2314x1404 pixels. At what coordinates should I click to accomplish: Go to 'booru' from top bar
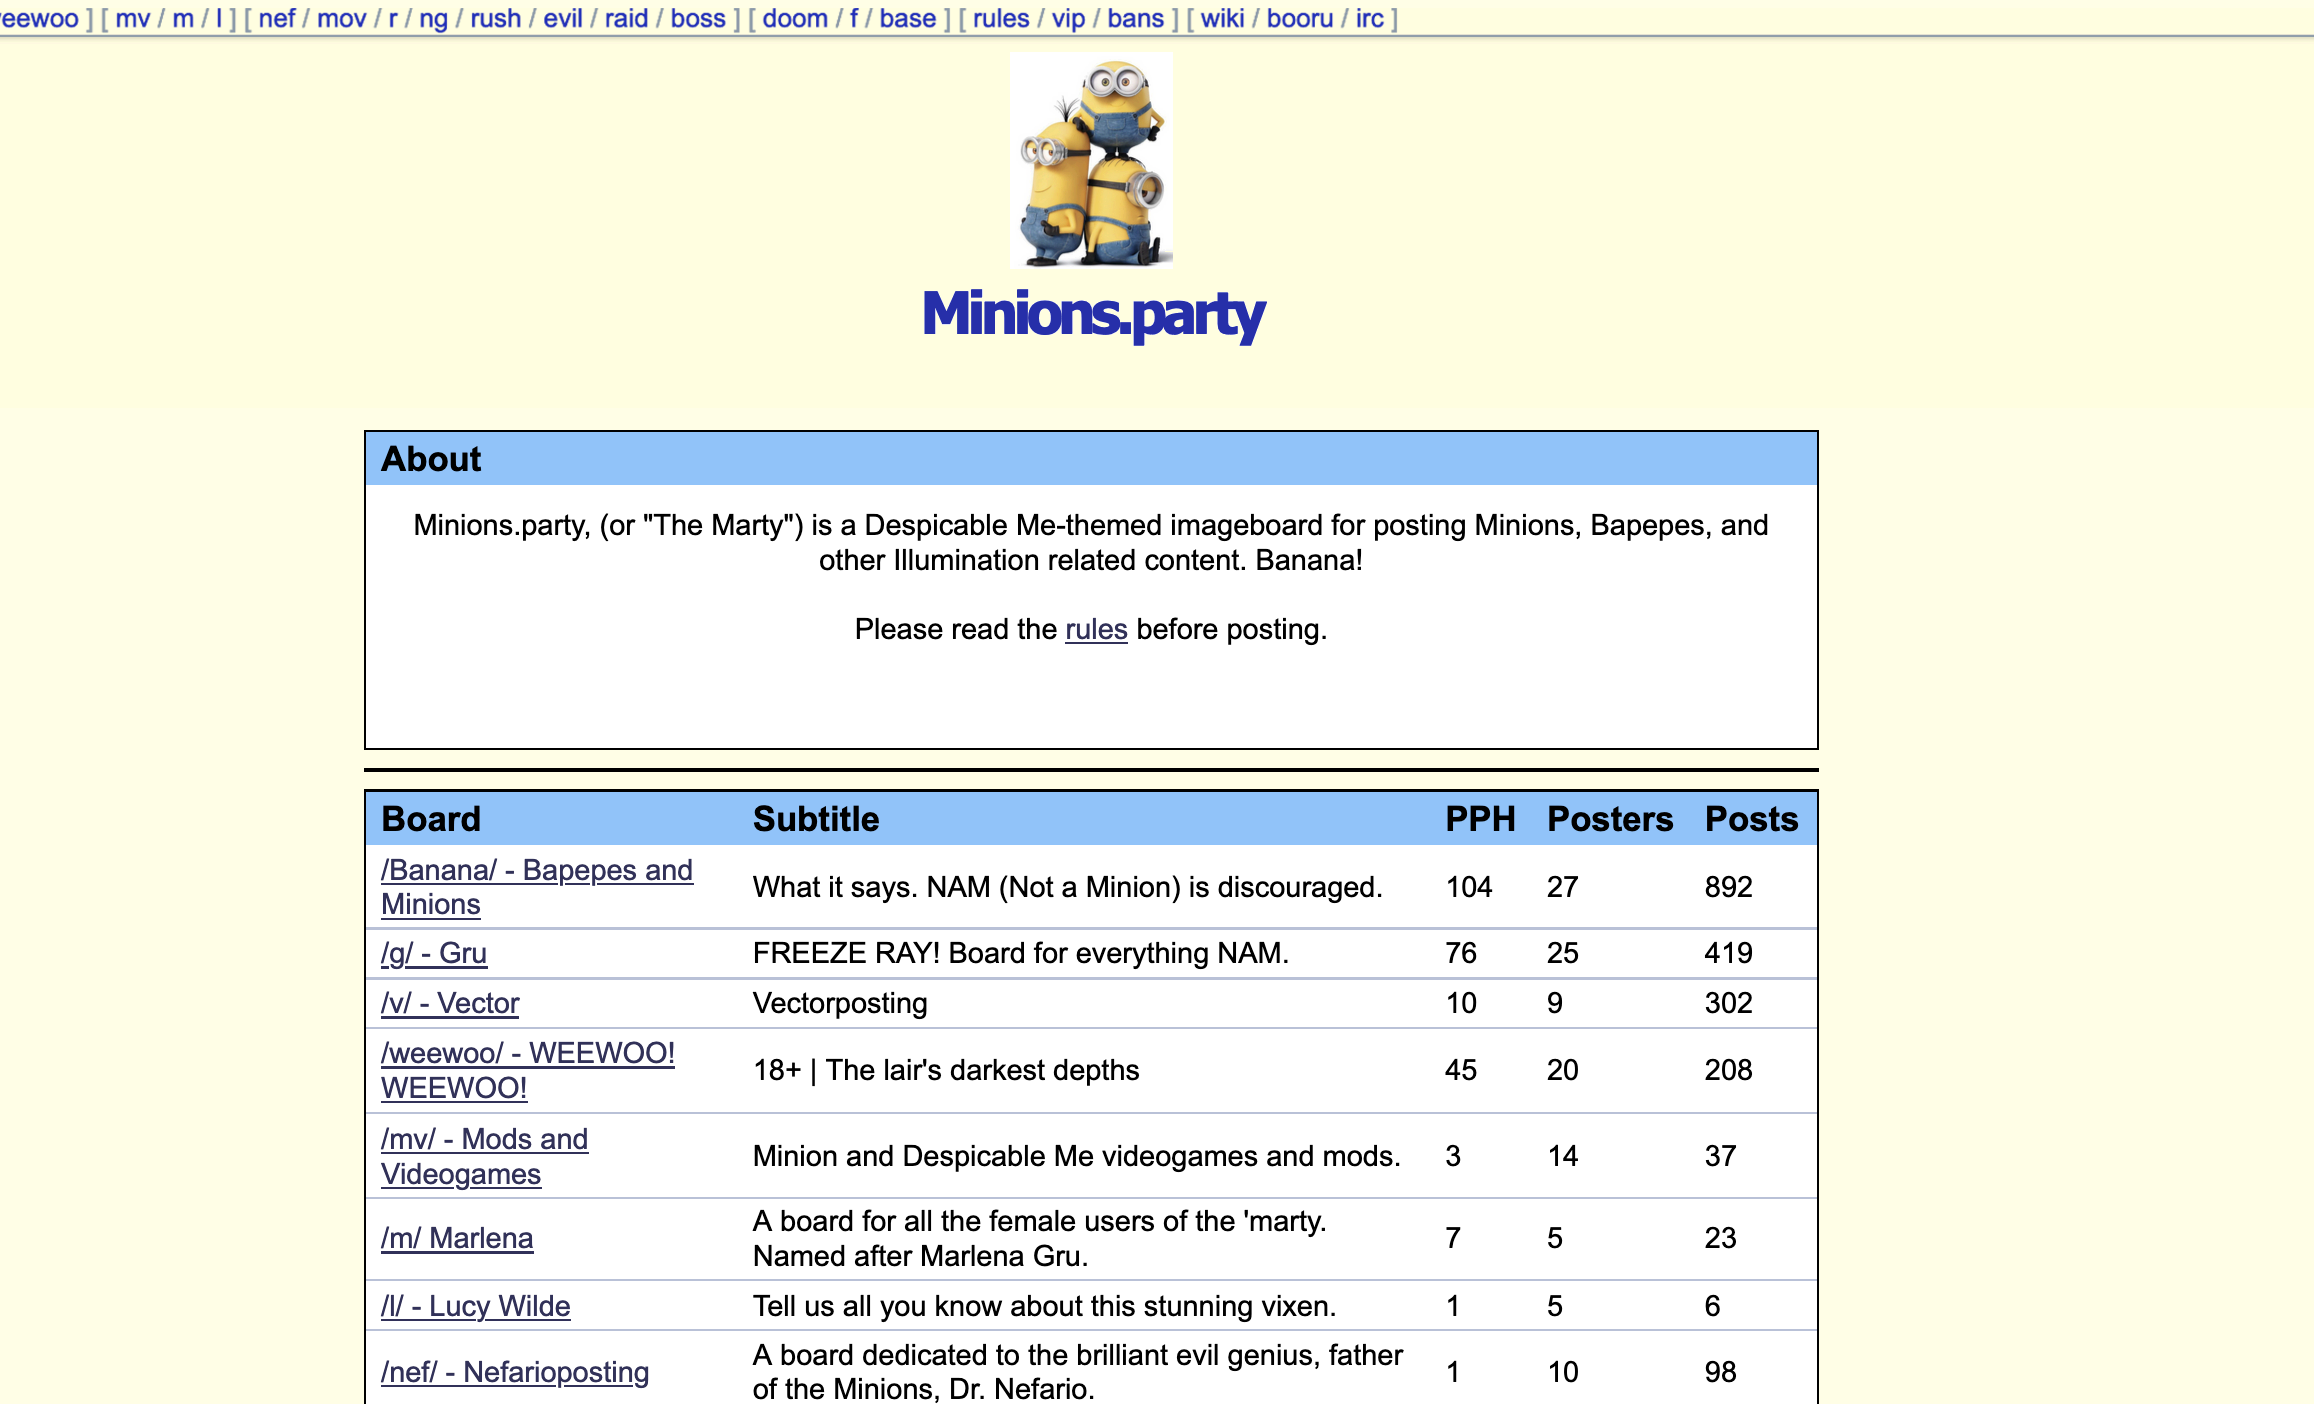click(x=1299, y=18)
